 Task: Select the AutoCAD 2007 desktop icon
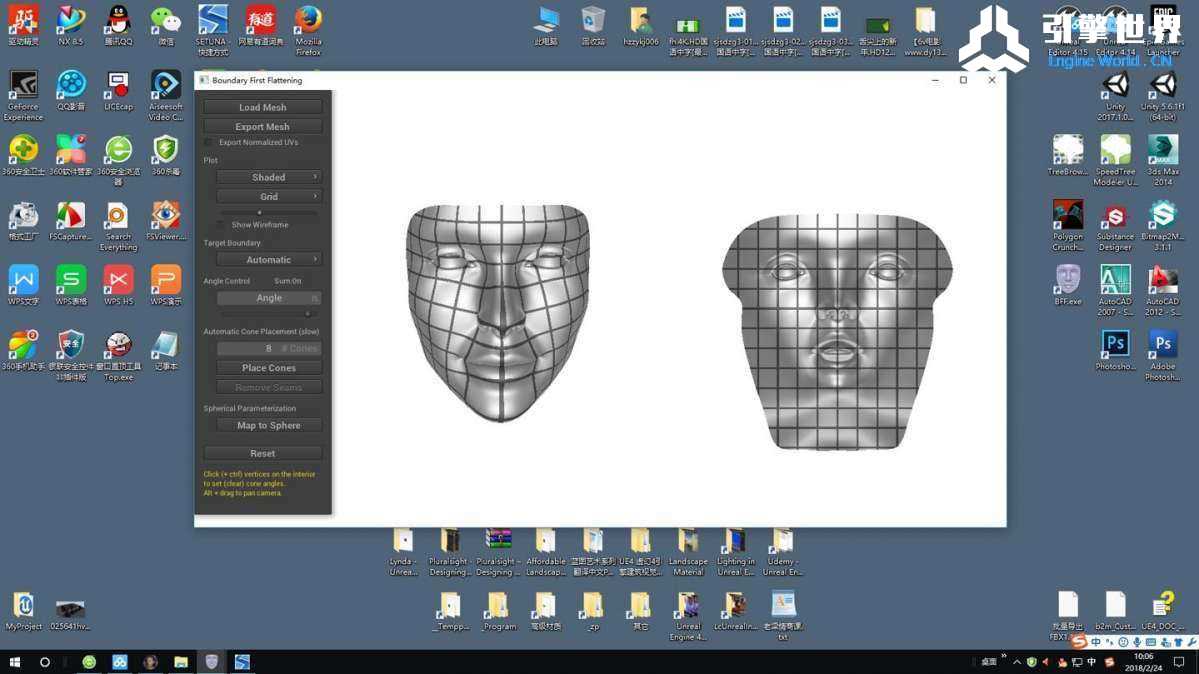(x=1115, y=291)
